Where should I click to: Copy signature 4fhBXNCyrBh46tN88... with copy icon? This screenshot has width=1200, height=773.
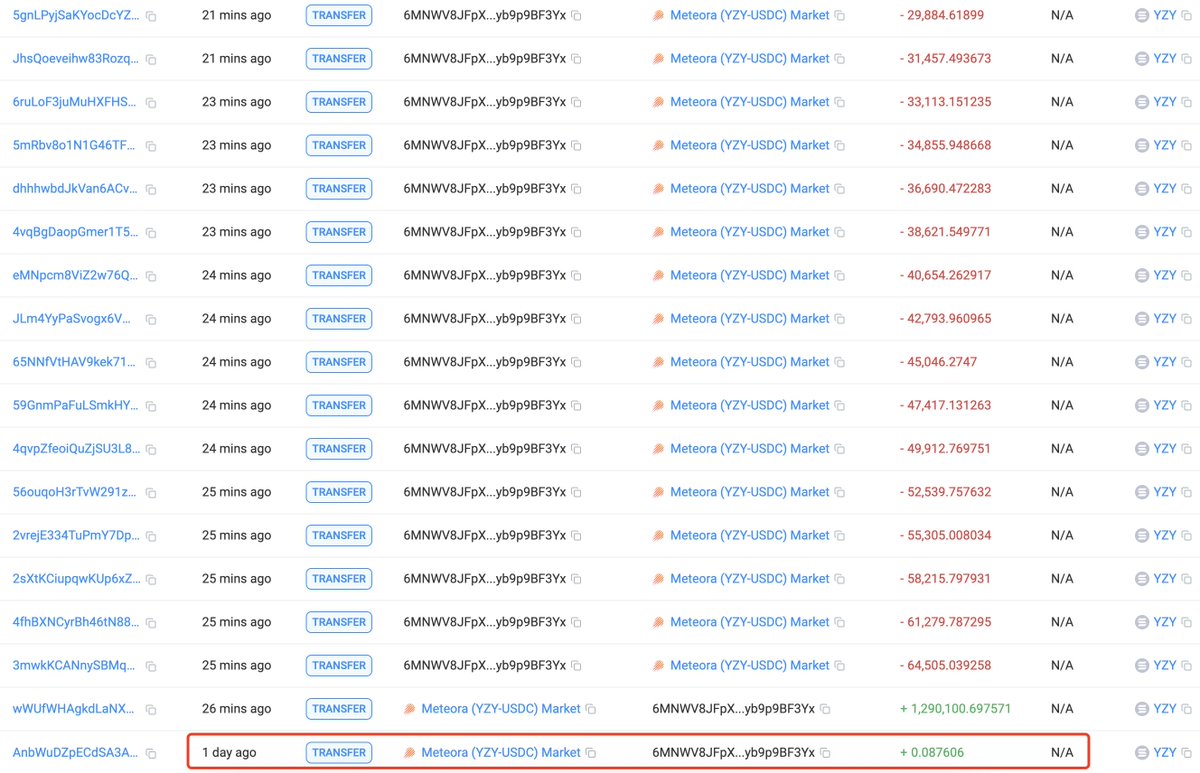coord(151,623)
